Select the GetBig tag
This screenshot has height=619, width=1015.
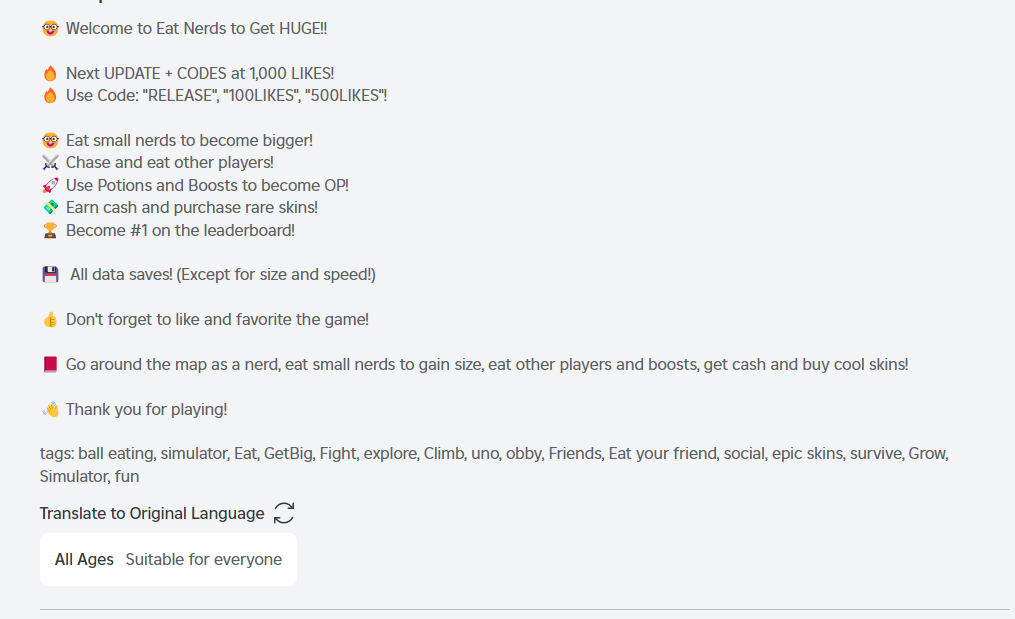click(287, 453)
